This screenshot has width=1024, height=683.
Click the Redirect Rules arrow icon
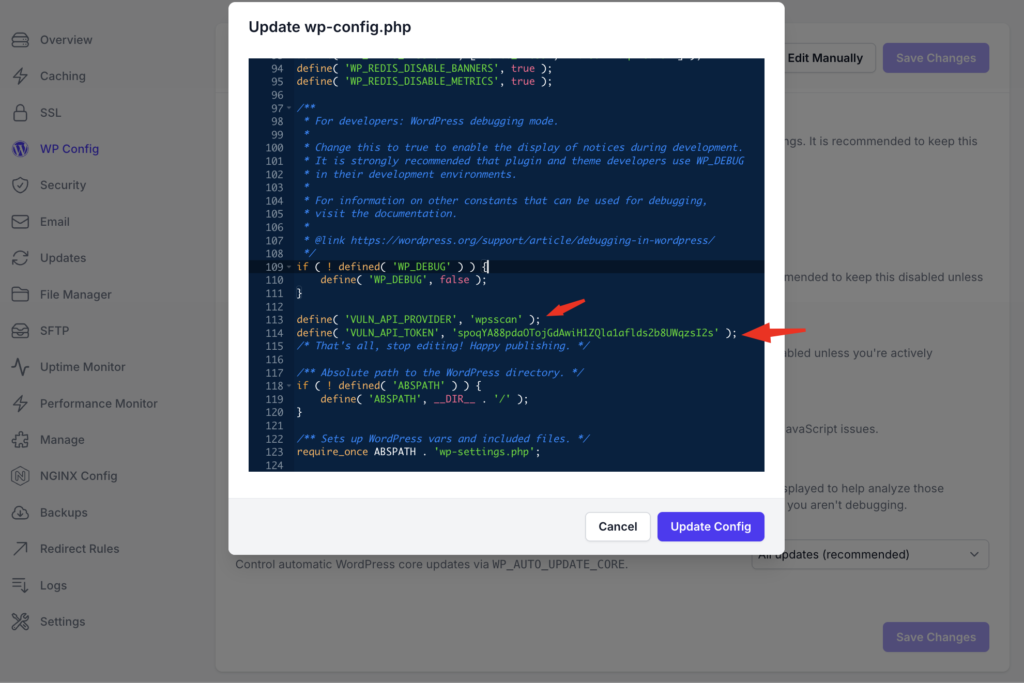(x=20, y=549)
